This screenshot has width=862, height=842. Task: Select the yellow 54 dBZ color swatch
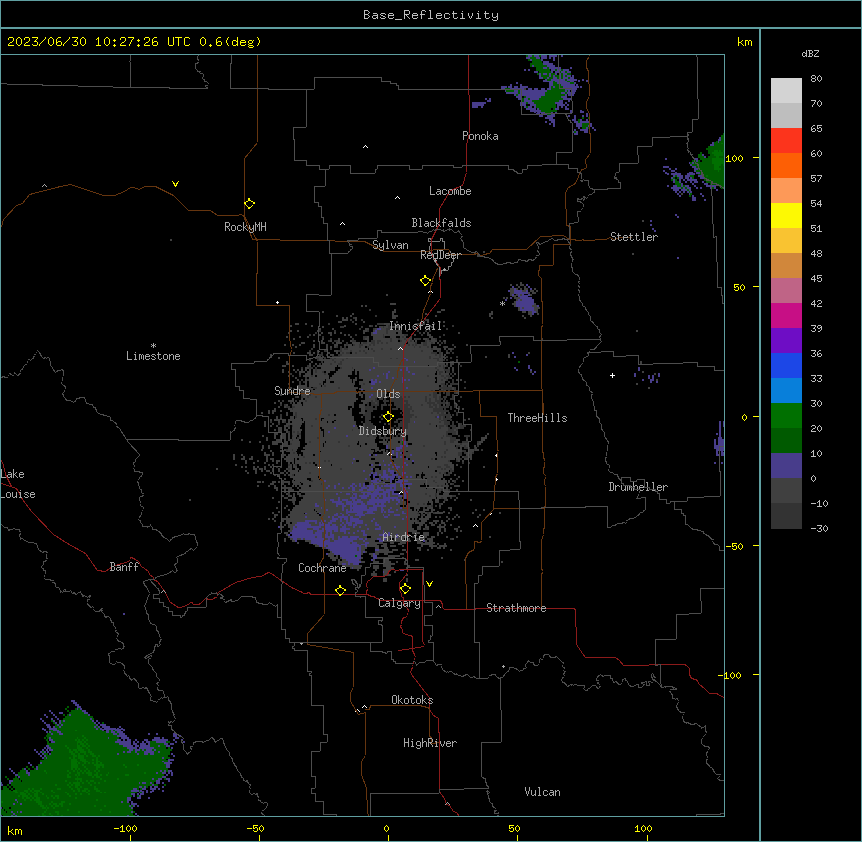point(786,215)
